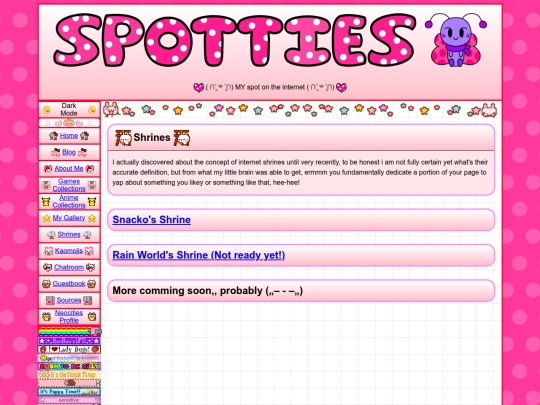The image size is (540, 405).
Task: Open the Chatroom page
Action: (69, 267)
